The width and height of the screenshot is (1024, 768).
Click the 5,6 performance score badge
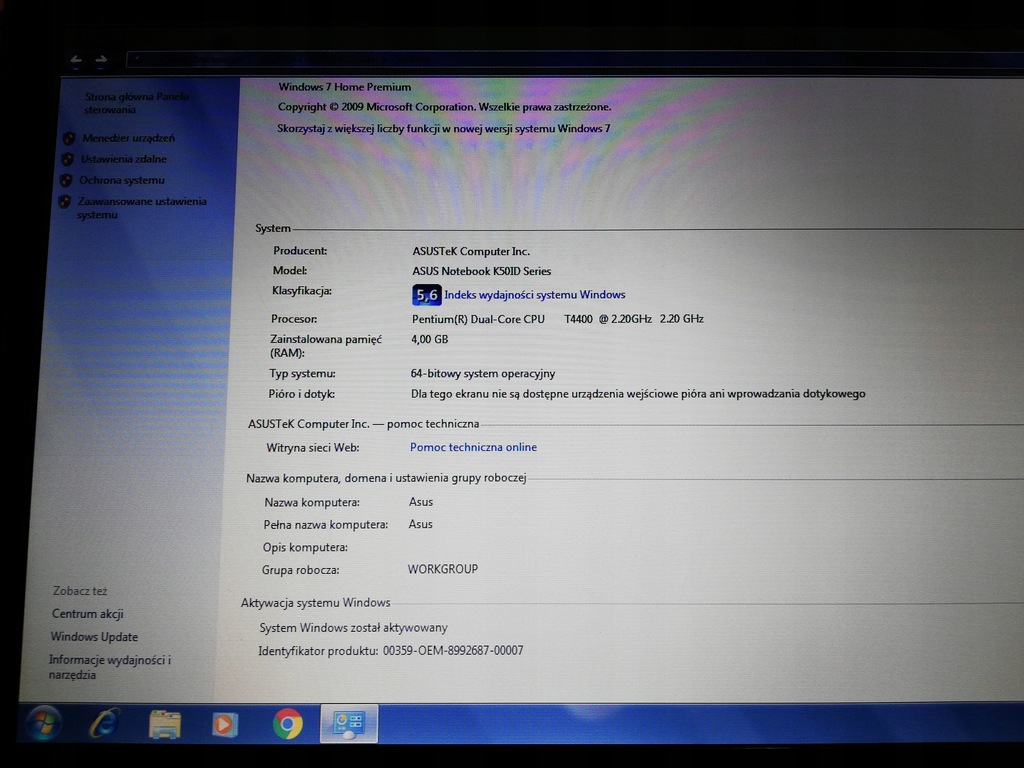tap(426, 295)
